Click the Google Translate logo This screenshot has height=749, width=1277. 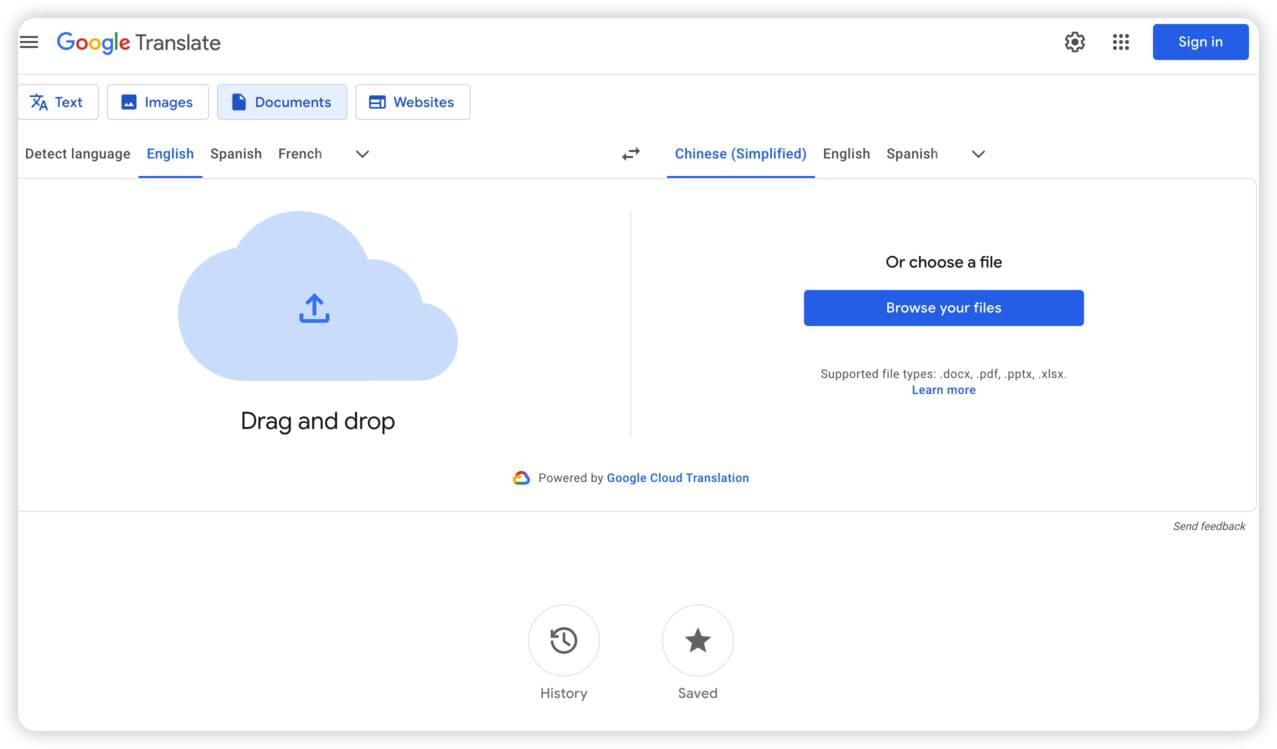click(138, 42)
